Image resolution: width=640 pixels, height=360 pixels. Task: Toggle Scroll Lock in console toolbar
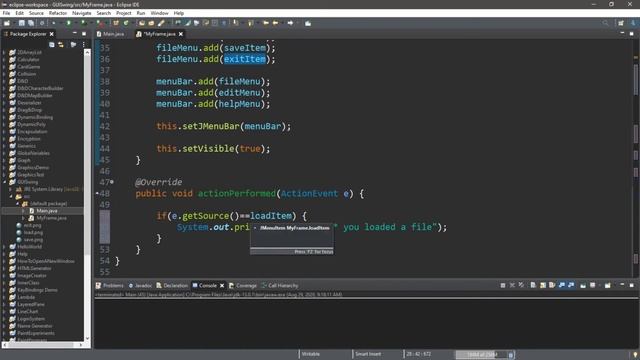pos(543,285)
